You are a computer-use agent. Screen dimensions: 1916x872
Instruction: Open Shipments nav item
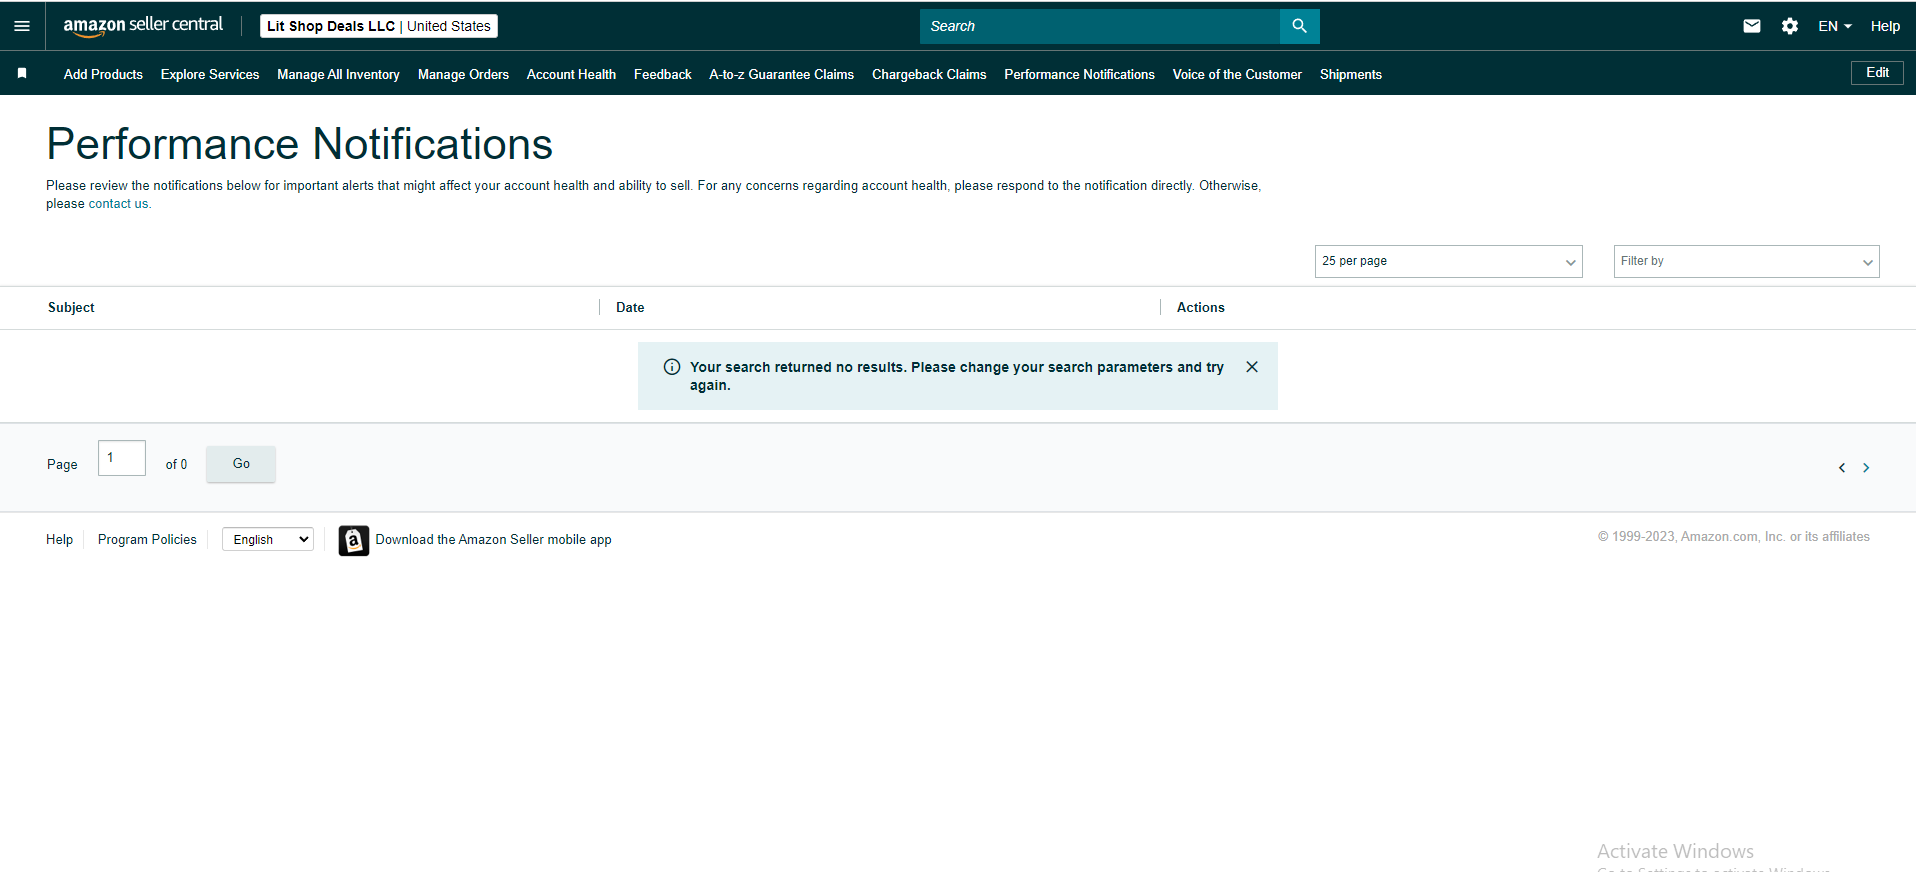(1350, 74)
